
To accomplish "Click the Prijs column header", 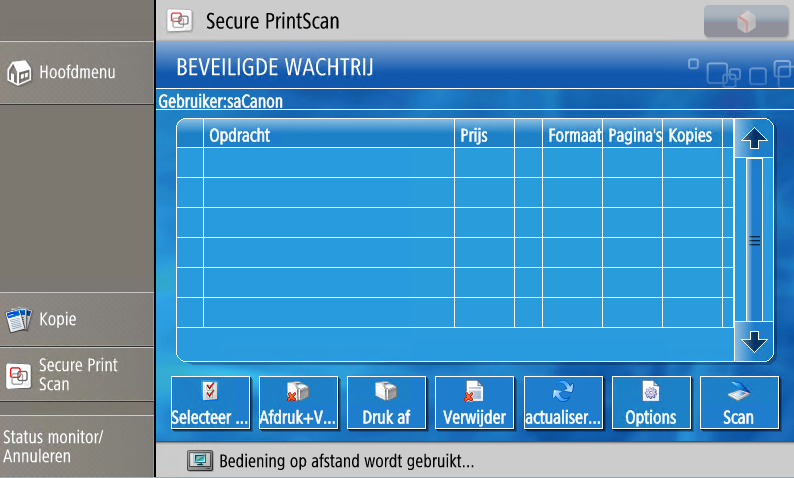I will click(x=485, y=135).
